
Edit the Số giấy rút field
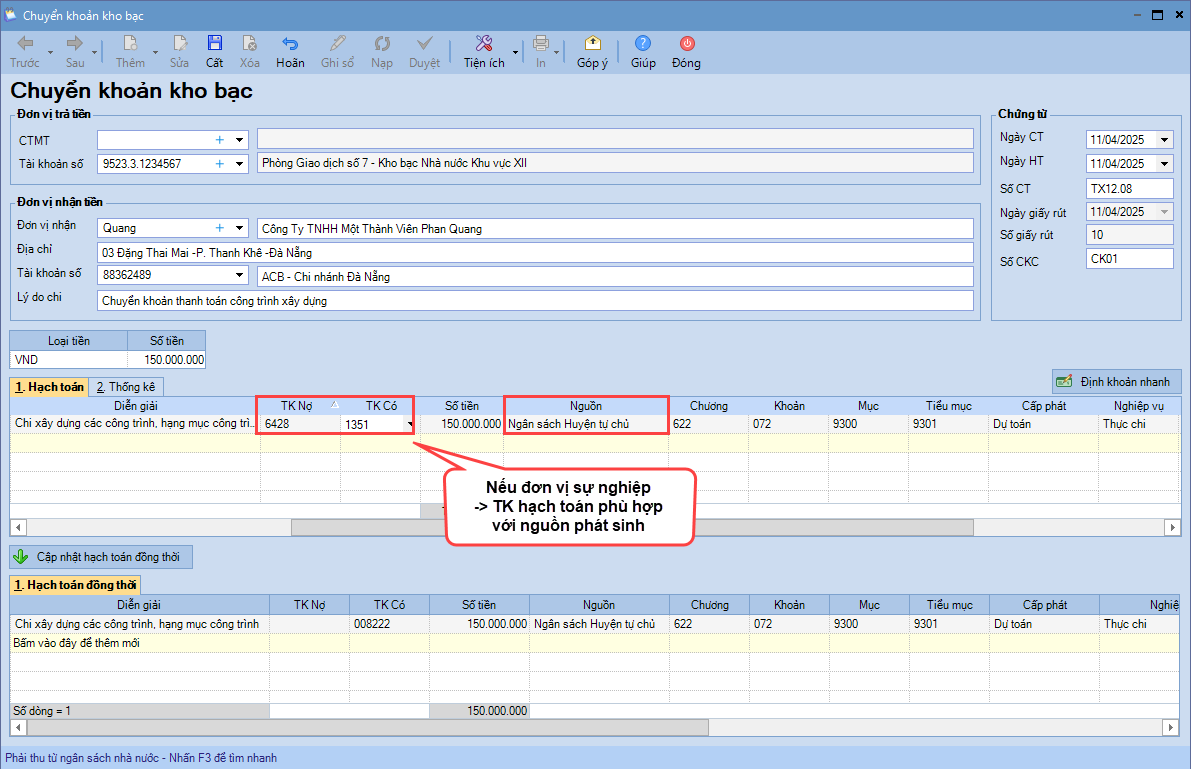pyautogui.click(x=1129, y=235)
